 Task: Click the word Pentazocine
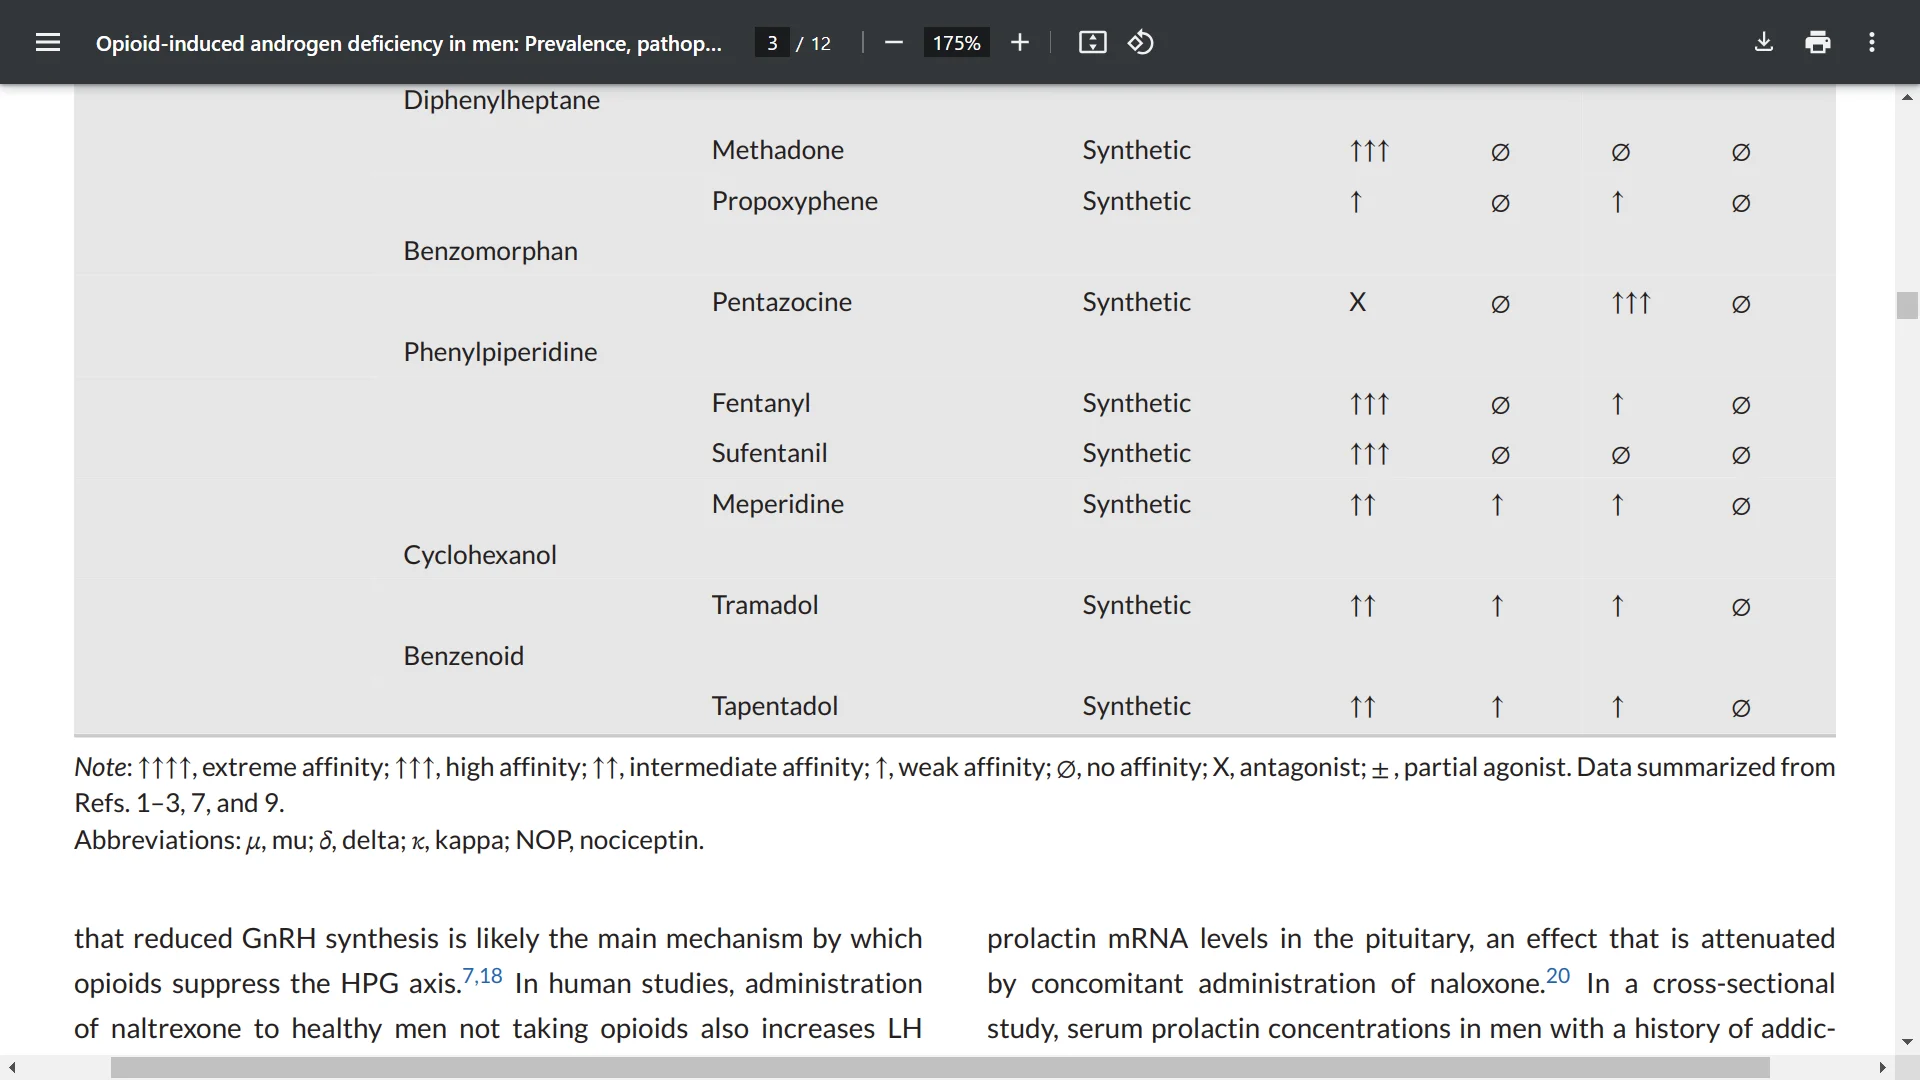[781, 302]
